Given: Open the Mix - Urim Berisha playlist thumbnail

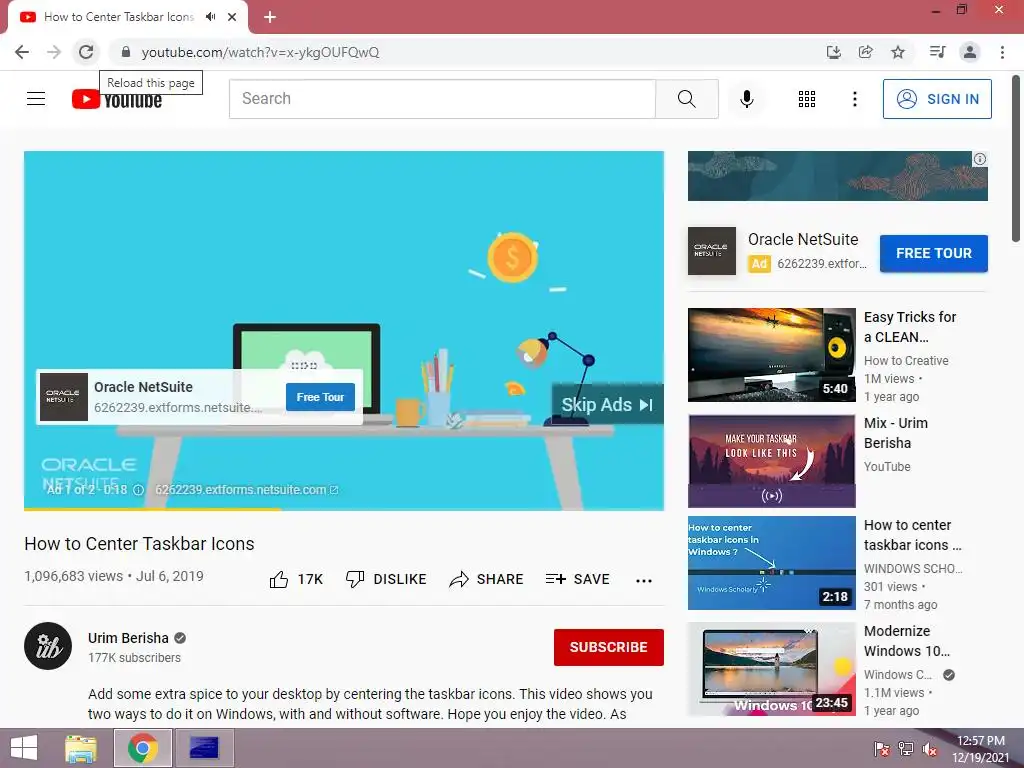Looking at the screenshot, I should [x=771, y=461].
